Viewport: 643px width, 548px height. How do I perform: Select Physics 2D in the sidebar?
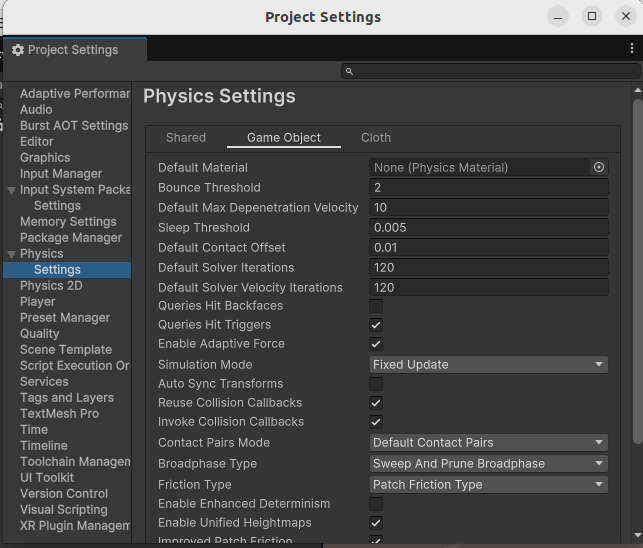(x=51, y=286)
